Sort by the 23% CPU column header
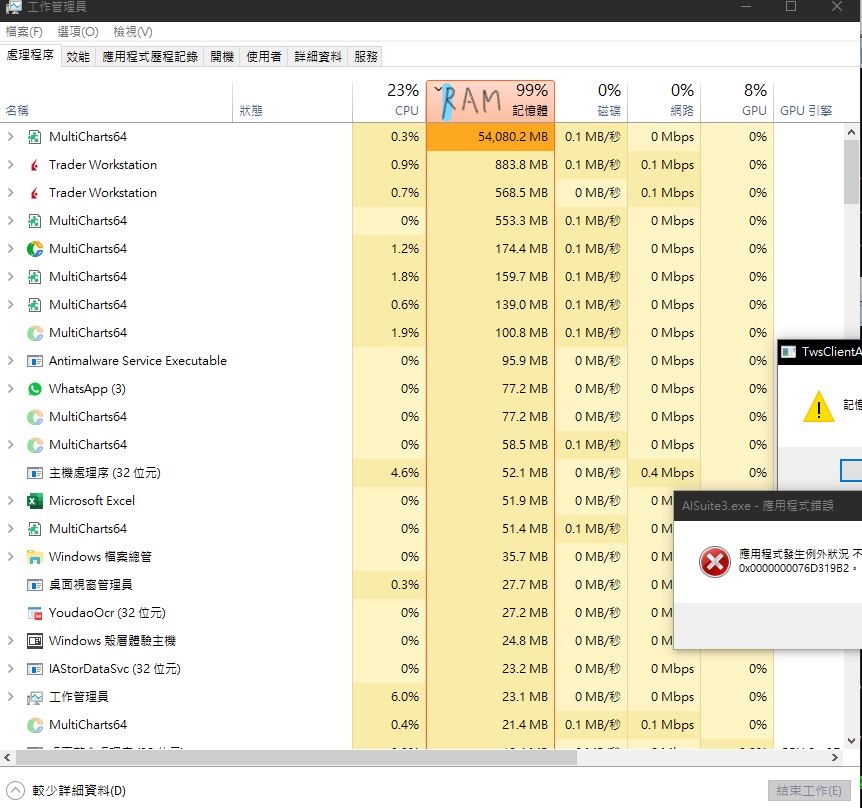Image resolution: width=862 pixels, height=808 pixels. [x=389, y=101]
